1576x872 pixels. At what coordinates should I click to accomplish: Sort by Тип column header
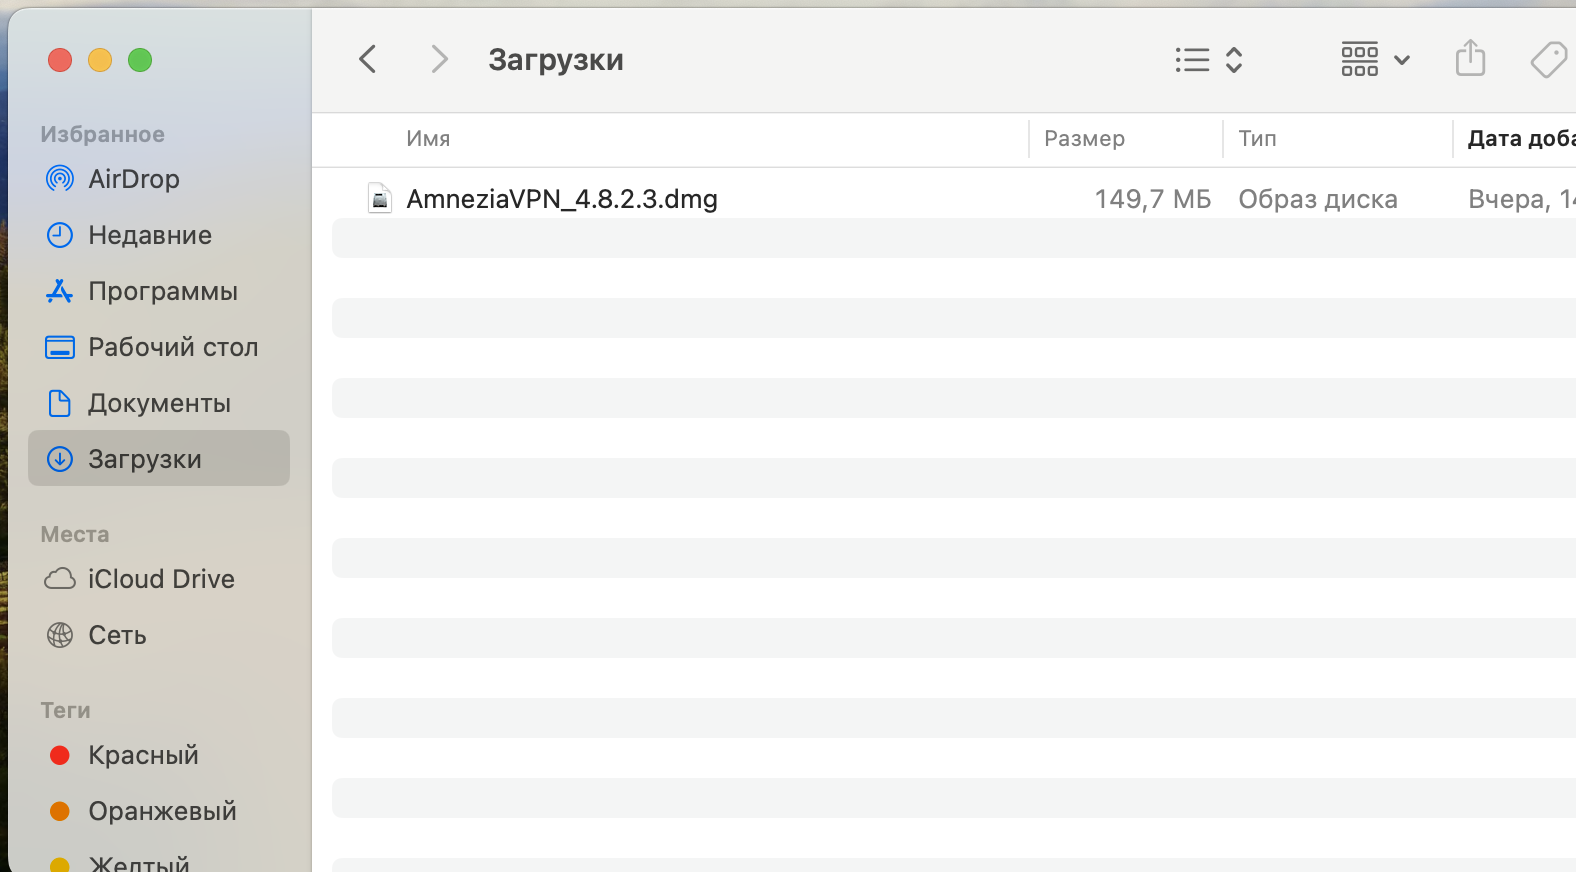tap(1257, 139)
